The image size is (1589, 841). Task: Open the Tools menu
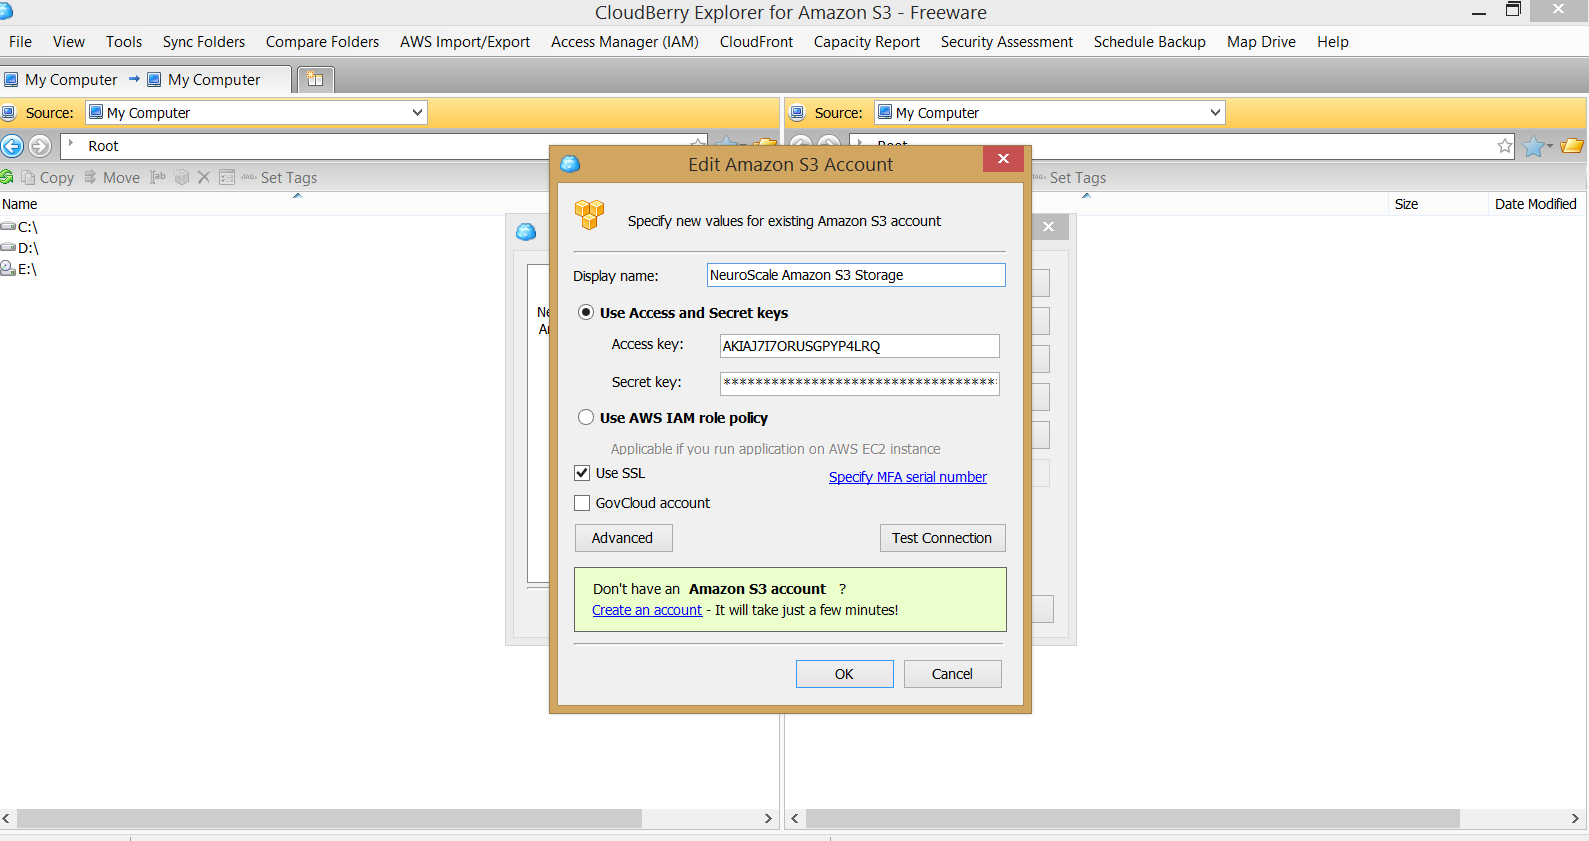pyautogui.click(x=124, y=42)
